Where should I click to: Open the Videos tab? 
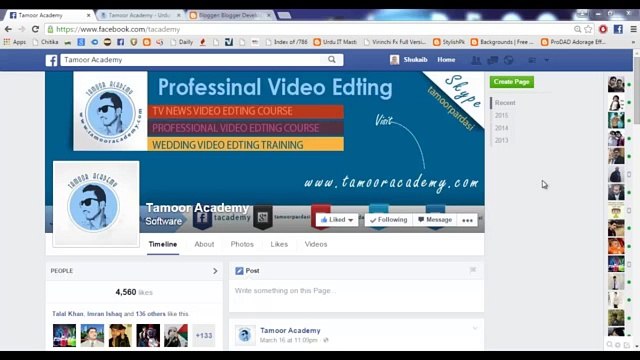[x=316, y=244]
